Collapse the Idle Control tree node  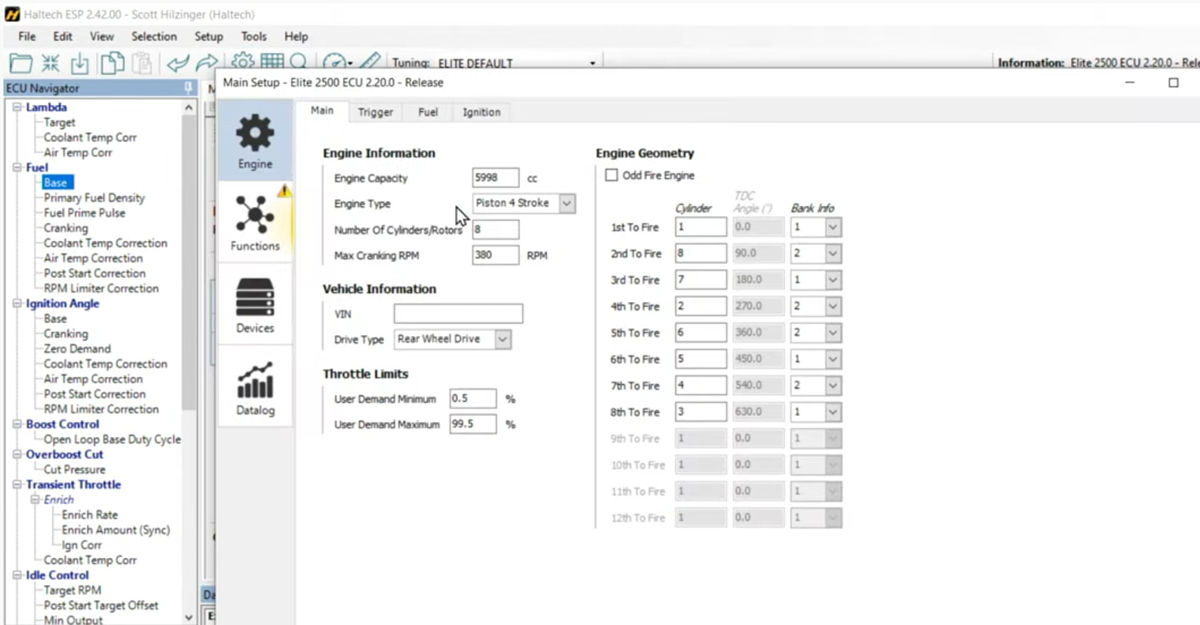point(16,576)
